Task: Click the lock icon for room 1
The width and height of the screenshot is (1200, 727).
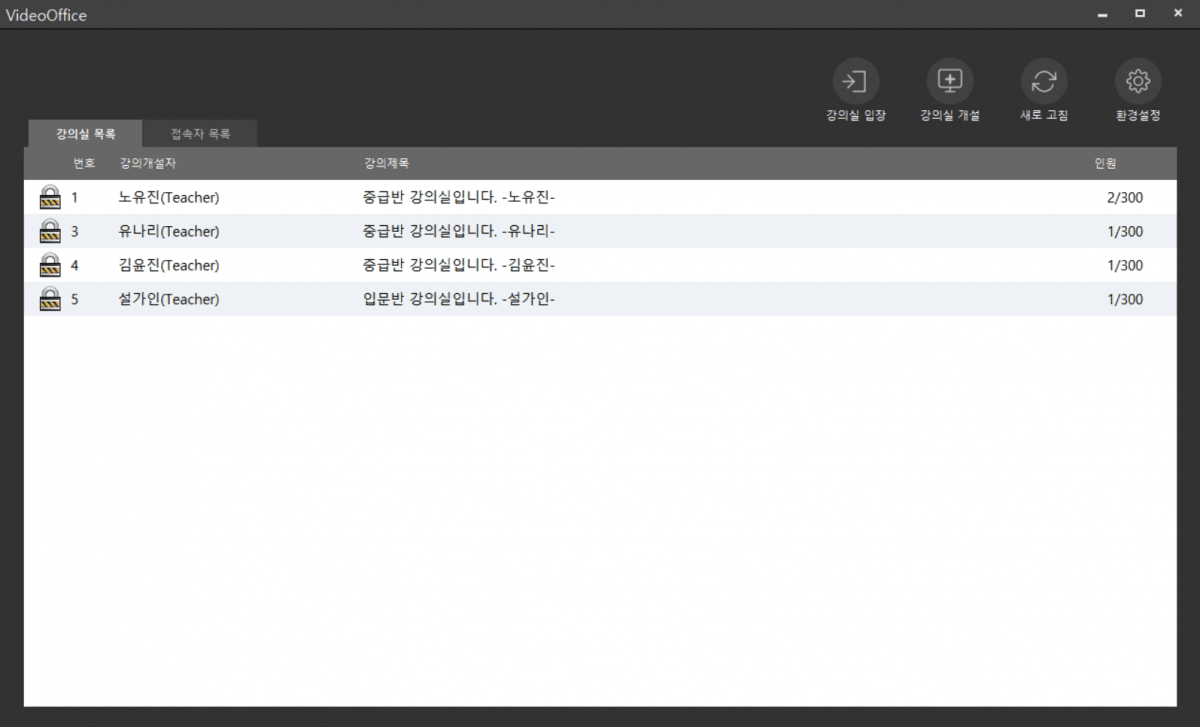Action: [49, 197]
